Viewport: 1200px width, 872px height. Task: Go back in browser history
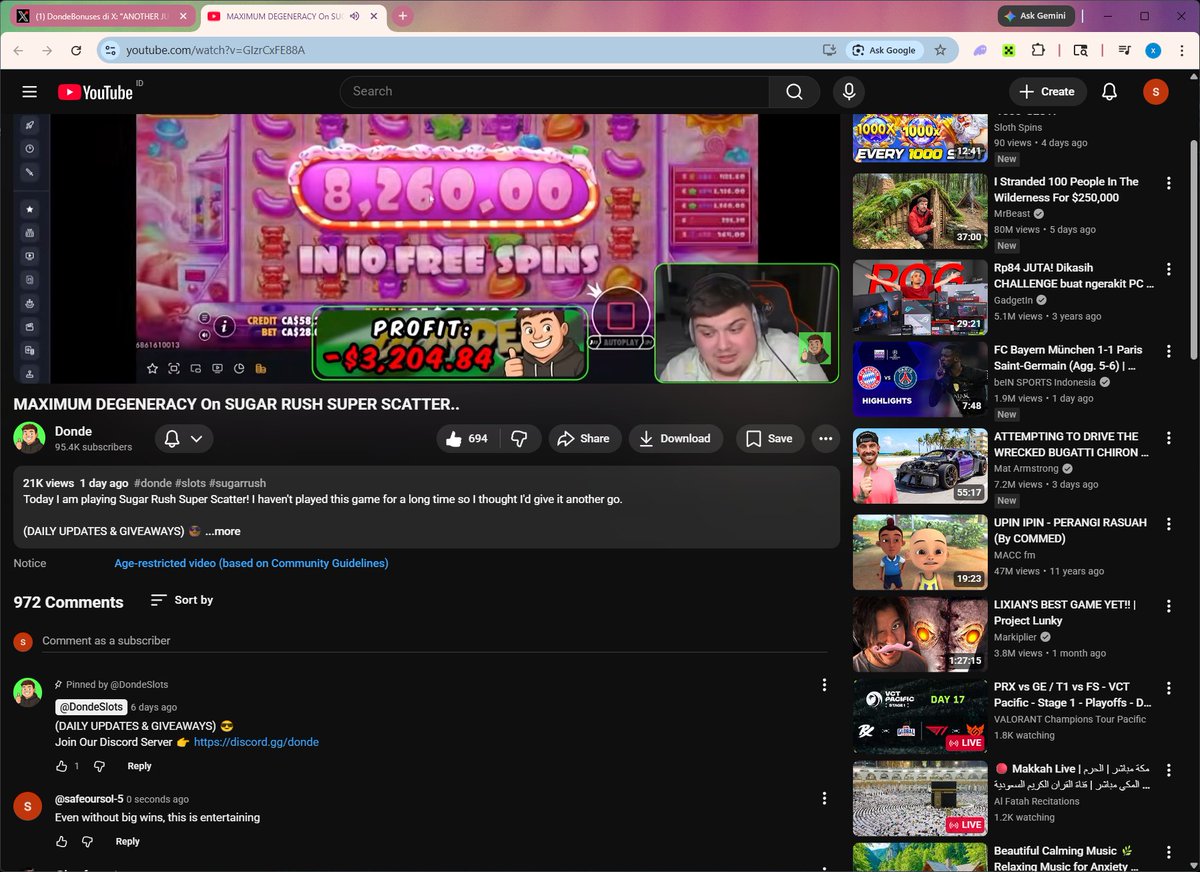click(x=20, y=50)
